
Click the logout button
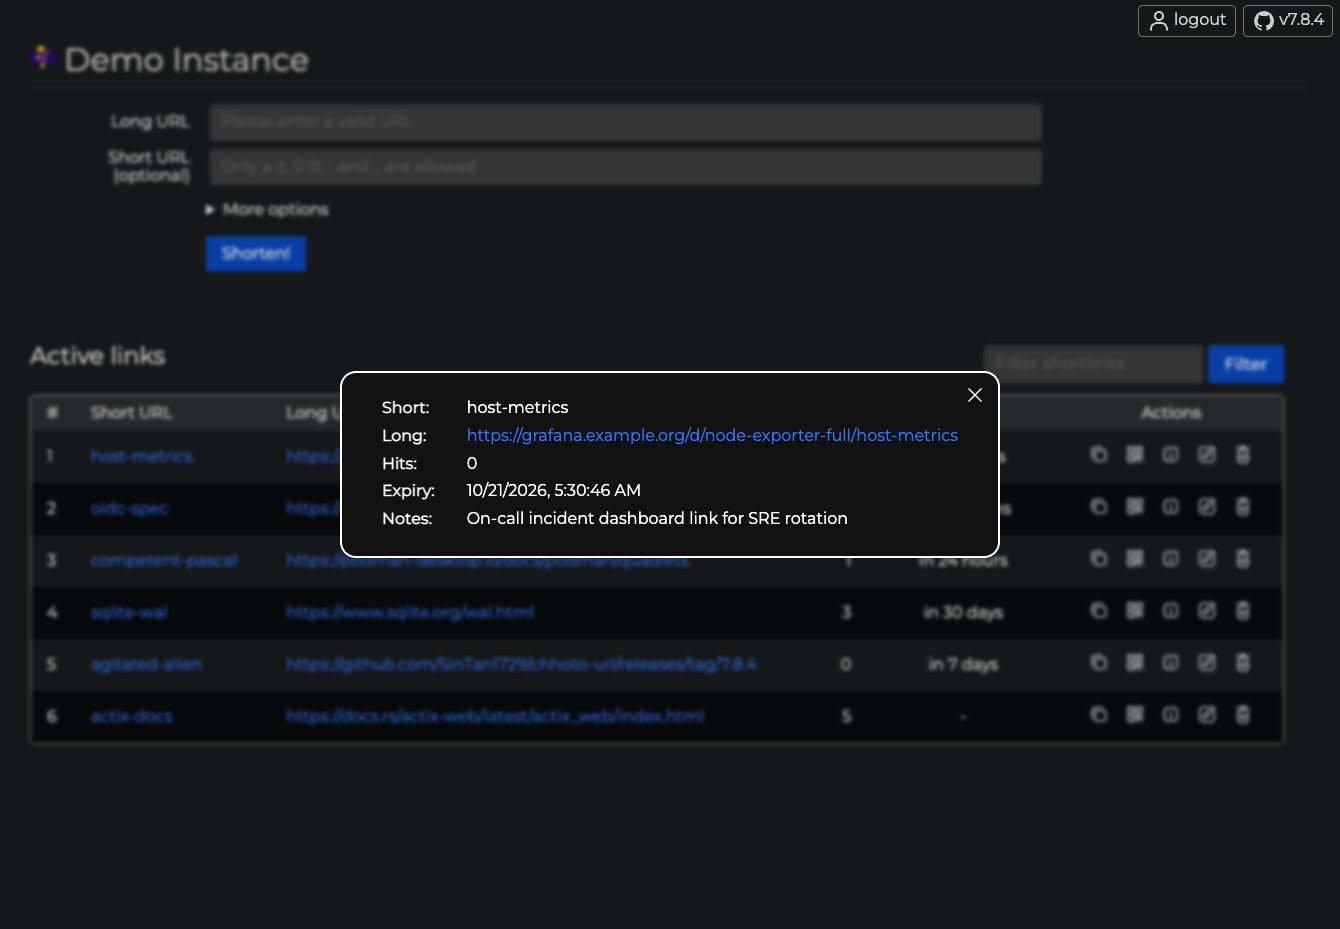[1187, 20]
